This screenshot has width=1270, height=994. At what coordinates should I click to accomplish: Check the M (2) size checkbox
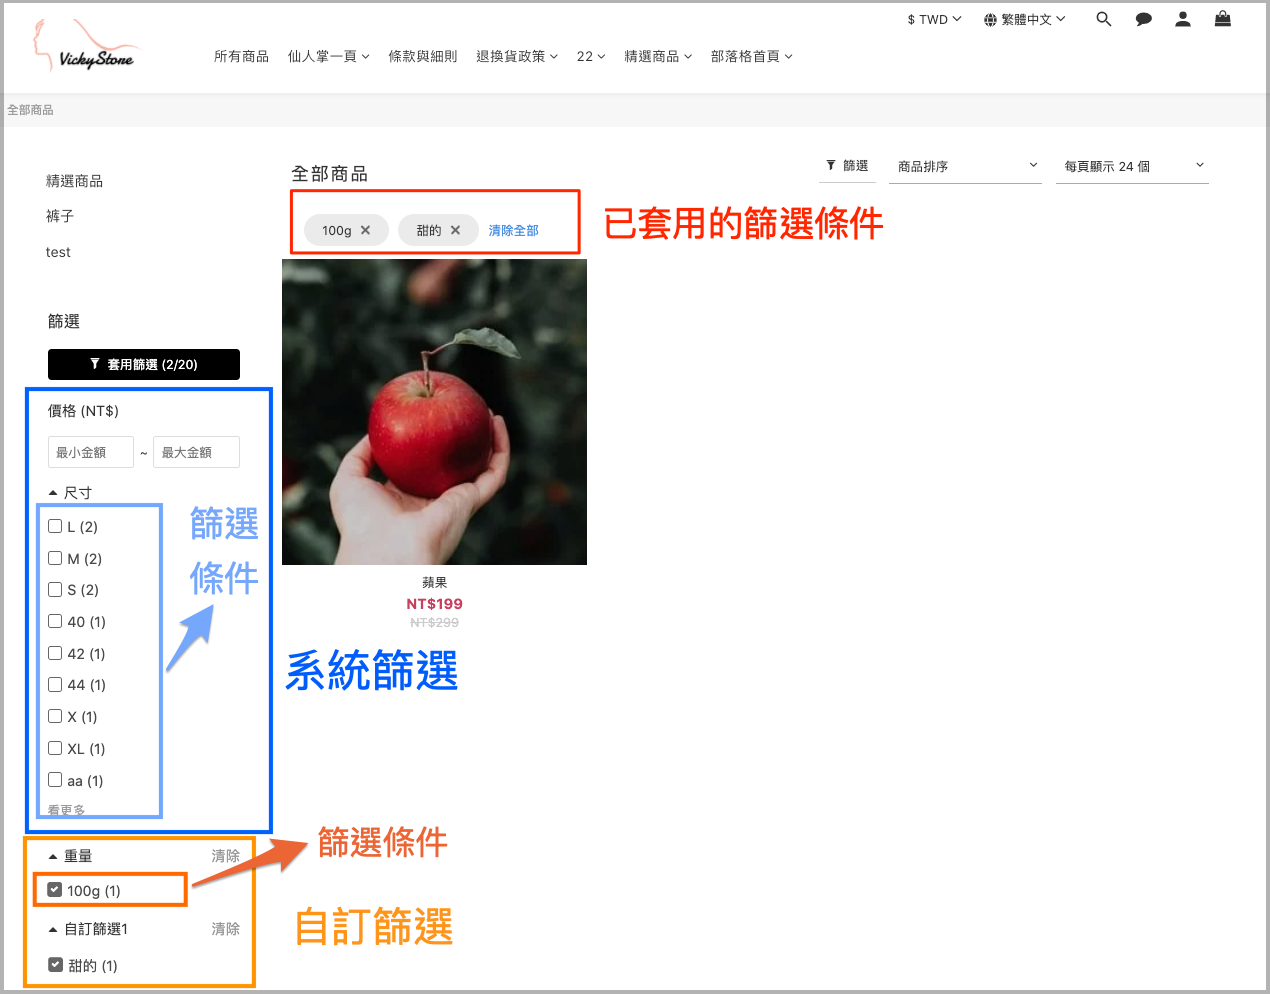[55, 558]
